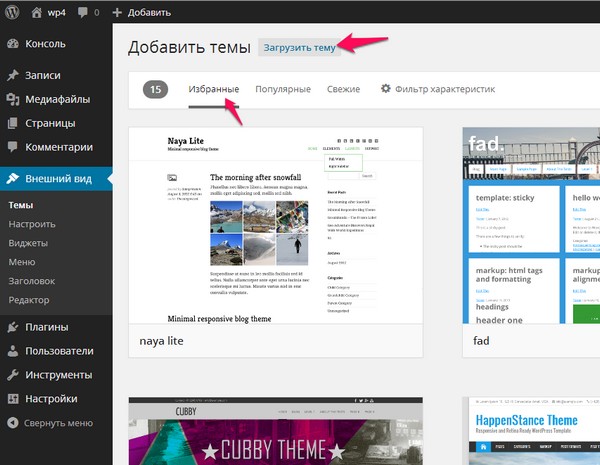Screen dimensions: 600x465
Task: Click Загрузить тему button
Action: [x=299, y=48]
